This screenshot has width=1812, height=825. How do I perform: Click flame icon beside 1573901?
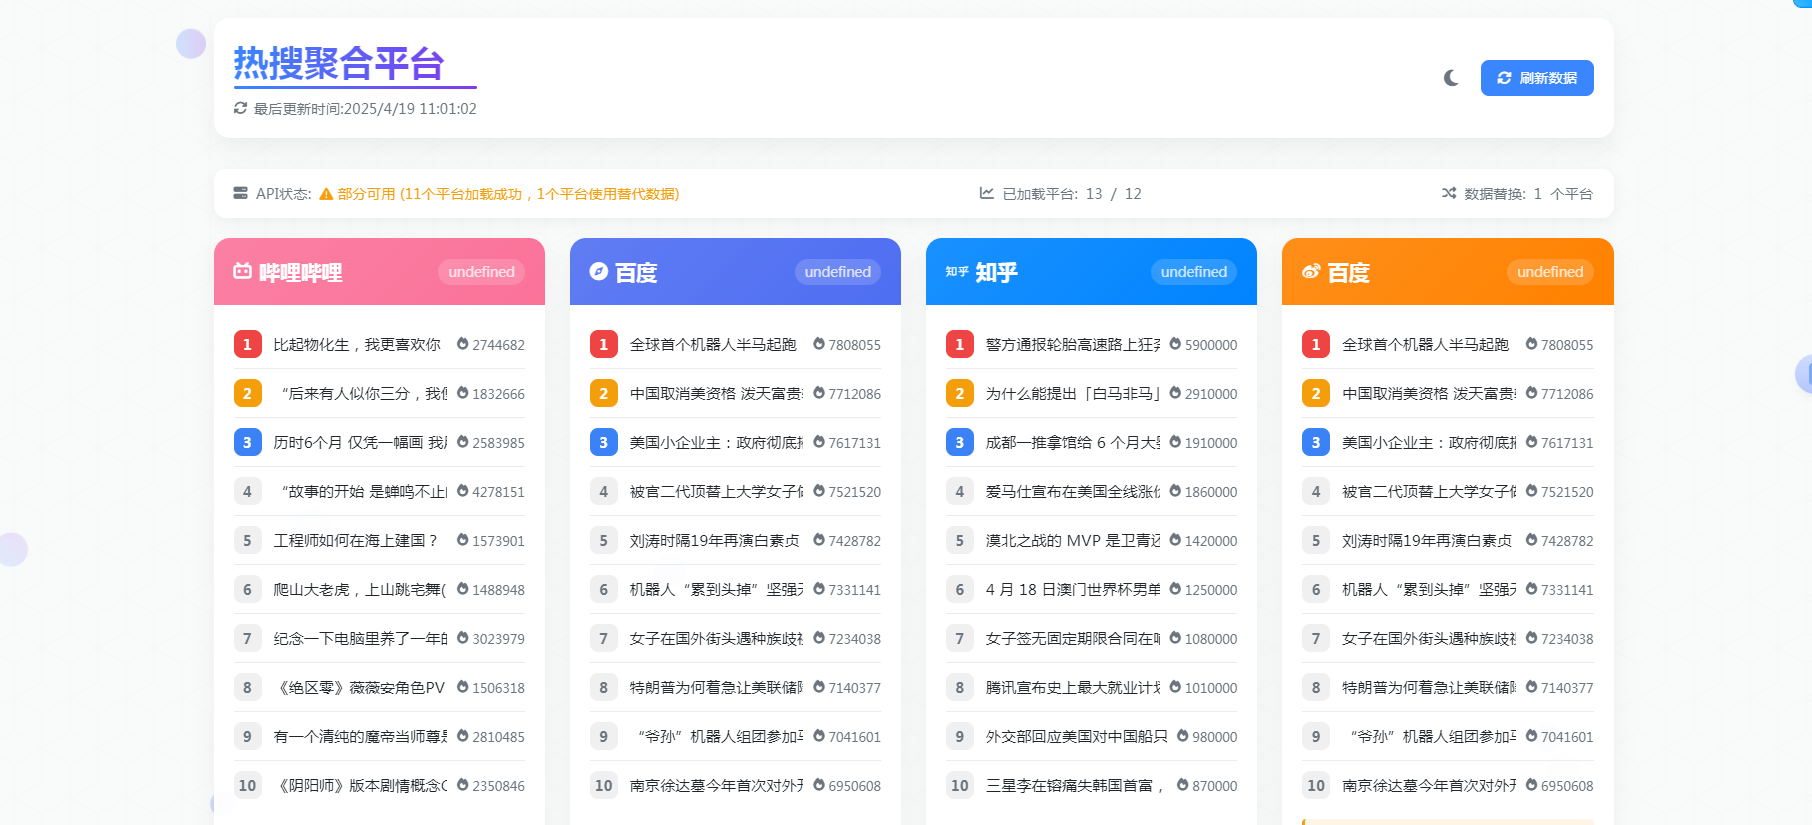(x=462, y=540)
